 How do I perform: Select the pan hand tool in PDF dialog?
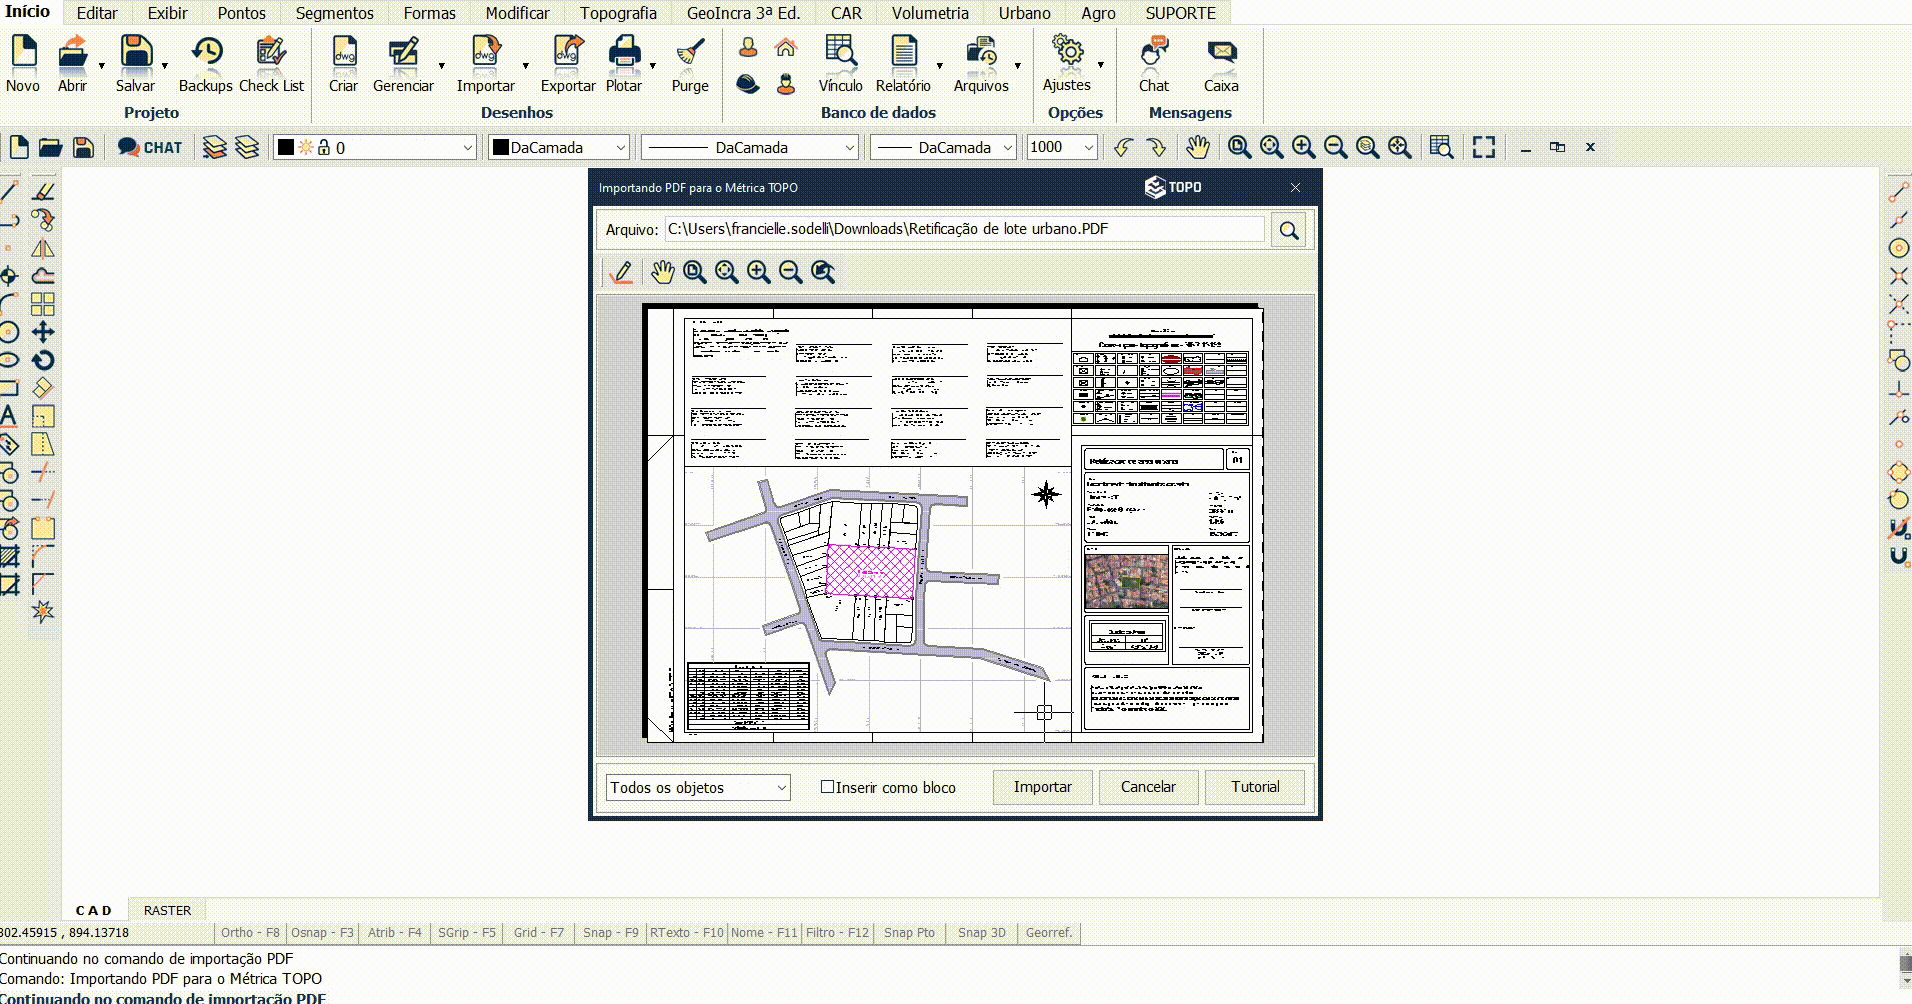pyautogui.click(x=662, y=272)
